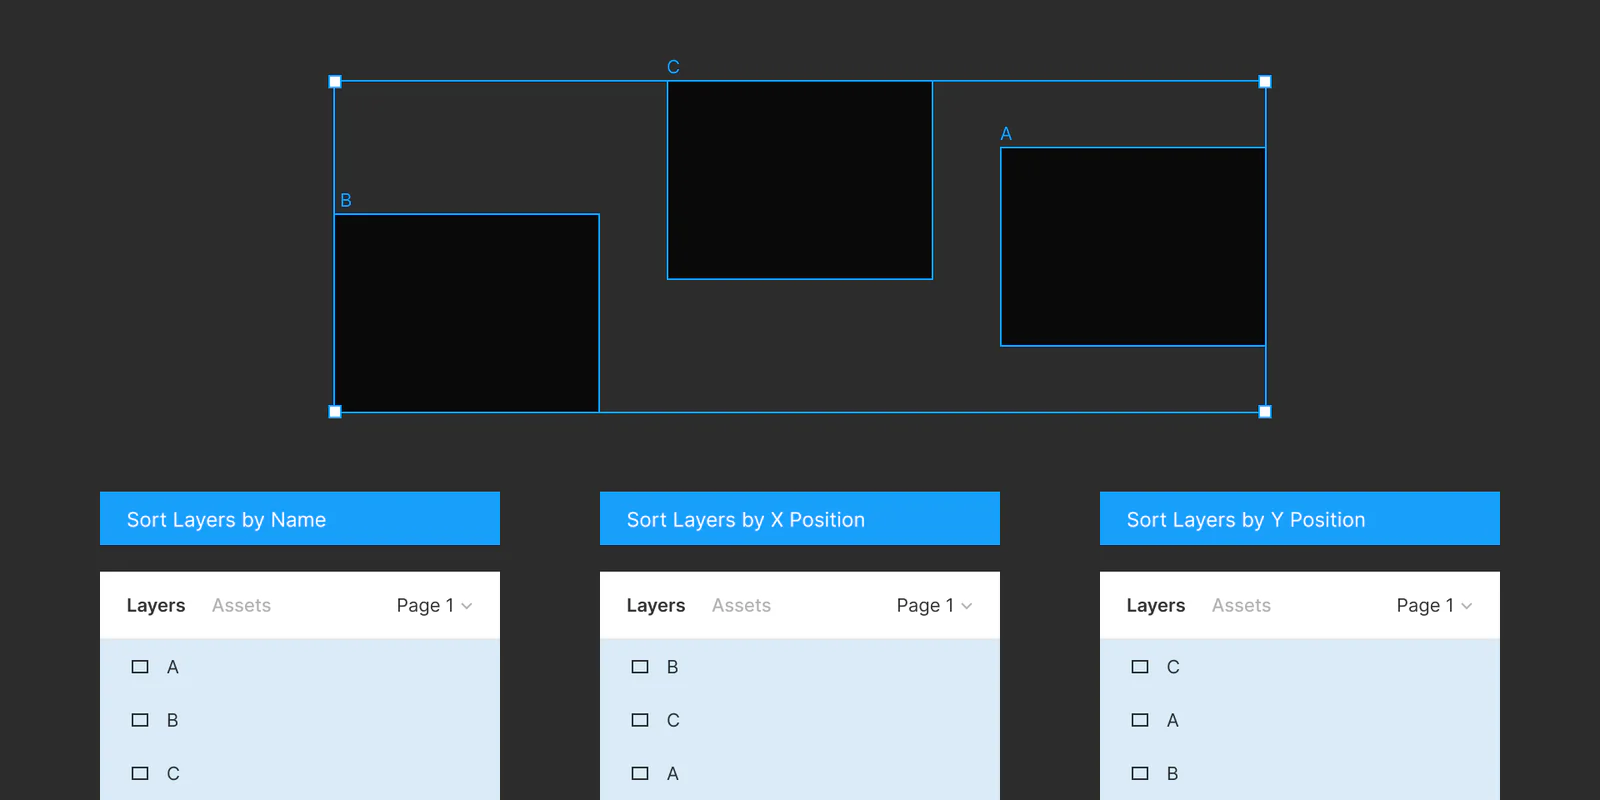Viewport: 1600px width, 800px height.
Task: Click rectangle icon beside C in X Position panel
Action: click(x=640, y=720)
